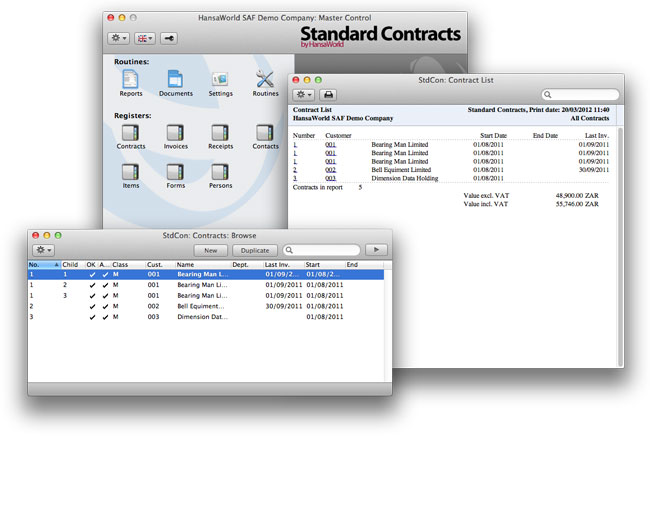
Task: Sort by the Cust. column header
Action: click(160, 265)
